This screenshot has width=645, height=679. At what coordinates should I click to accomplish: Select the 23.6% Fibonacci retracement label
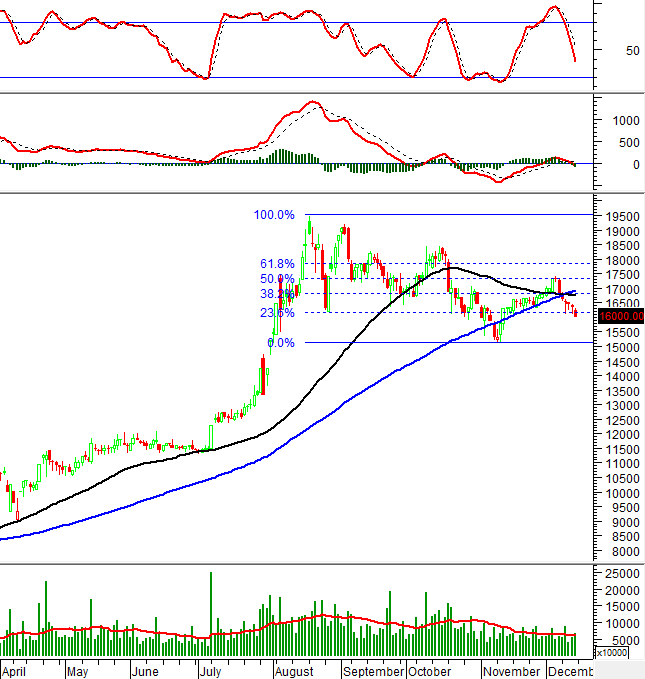point(277,312)
